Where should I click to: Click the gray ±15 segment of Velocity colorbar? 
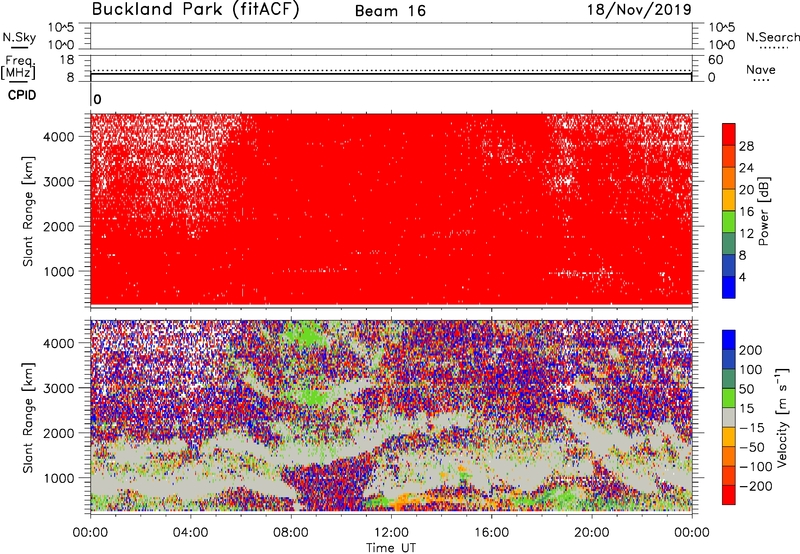click(729, 417)
